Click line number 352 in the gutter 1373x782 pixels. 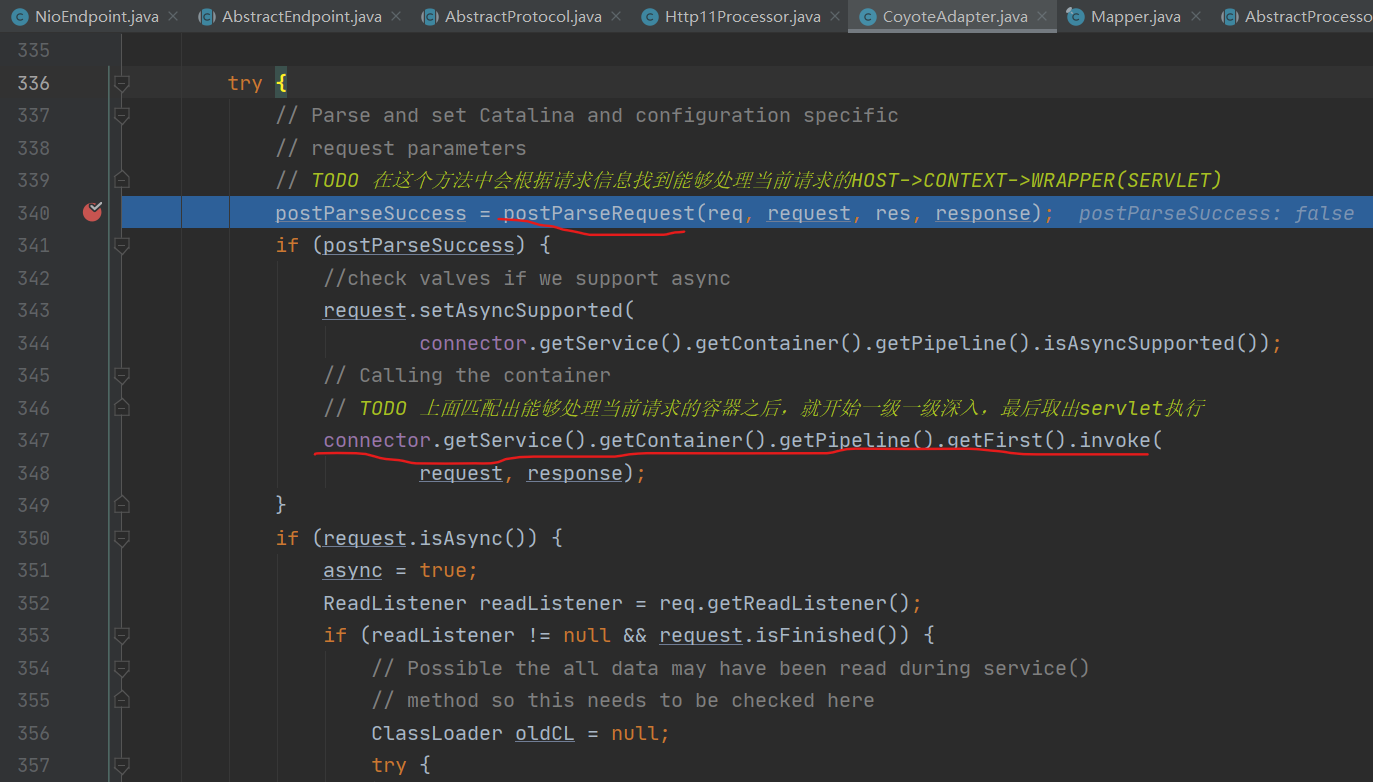point(33,603)
